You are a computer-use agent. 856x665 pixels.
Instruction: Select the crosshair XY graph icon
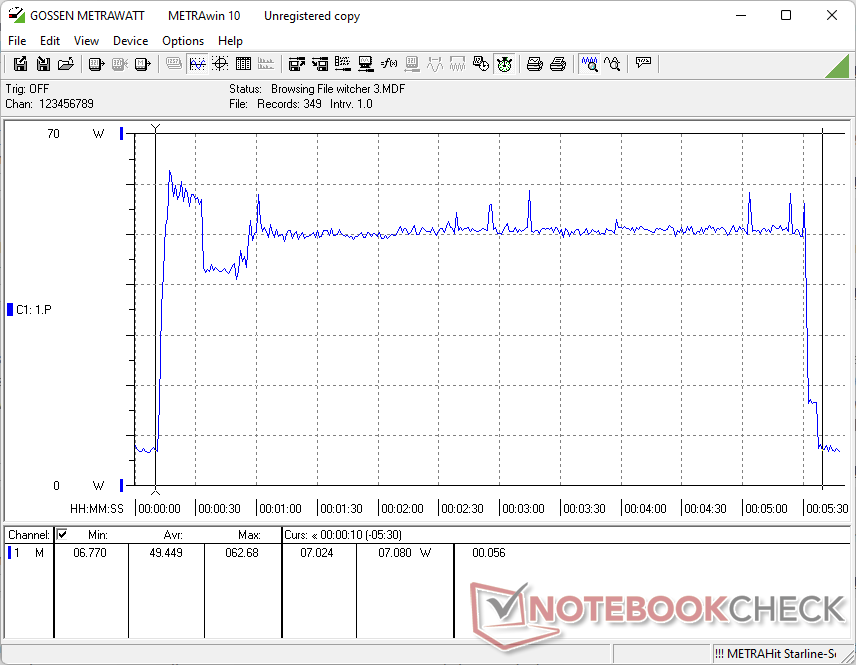[220, 64]
